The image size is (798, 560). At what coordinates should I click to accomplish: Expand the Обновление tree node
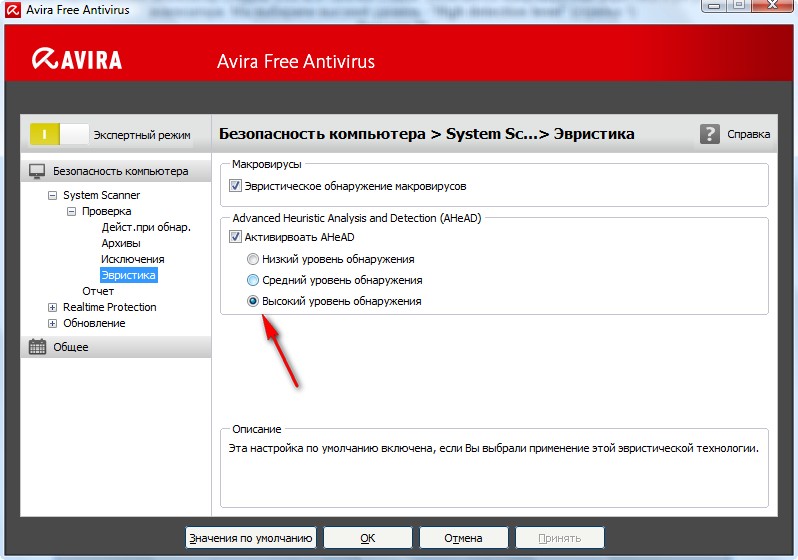pos(52,323)
